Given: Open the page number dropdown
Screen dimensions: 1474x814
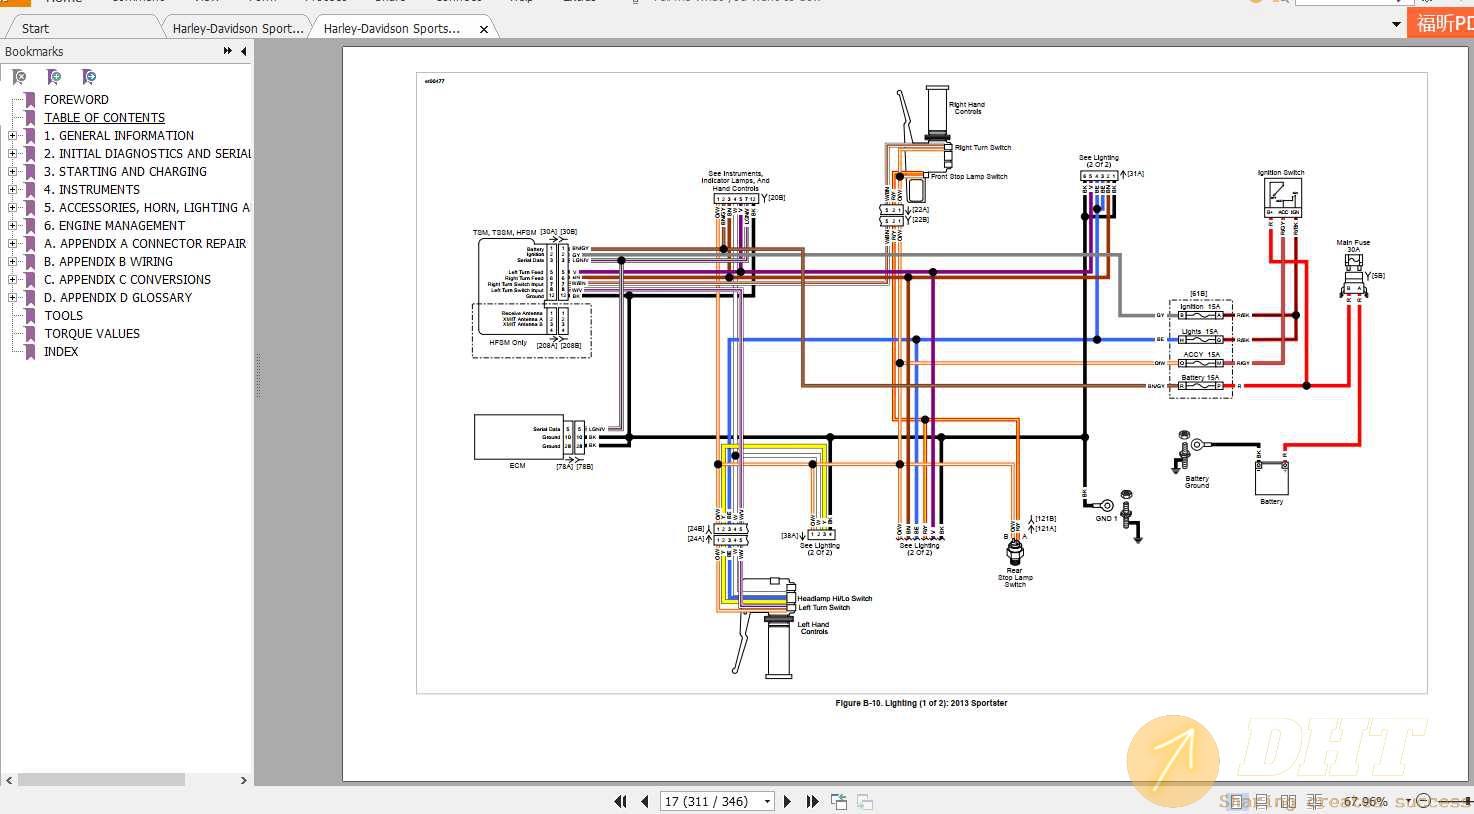Looking at the screenshot, I should coord(767,801).
